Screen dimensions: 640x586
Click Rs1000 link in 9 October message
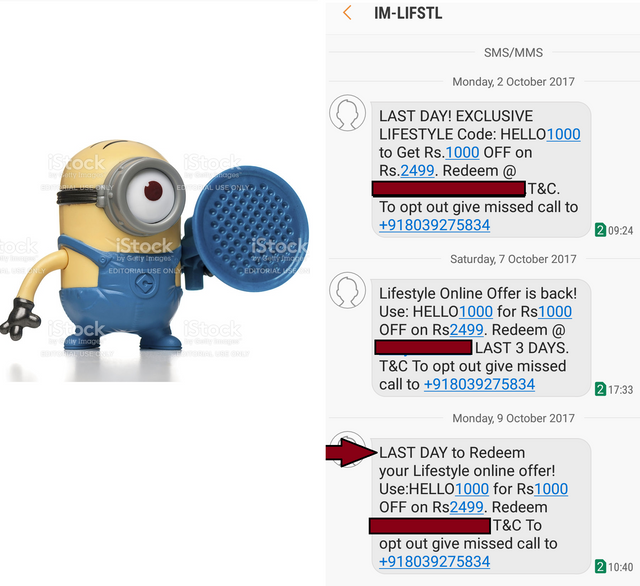click(551, 489)
